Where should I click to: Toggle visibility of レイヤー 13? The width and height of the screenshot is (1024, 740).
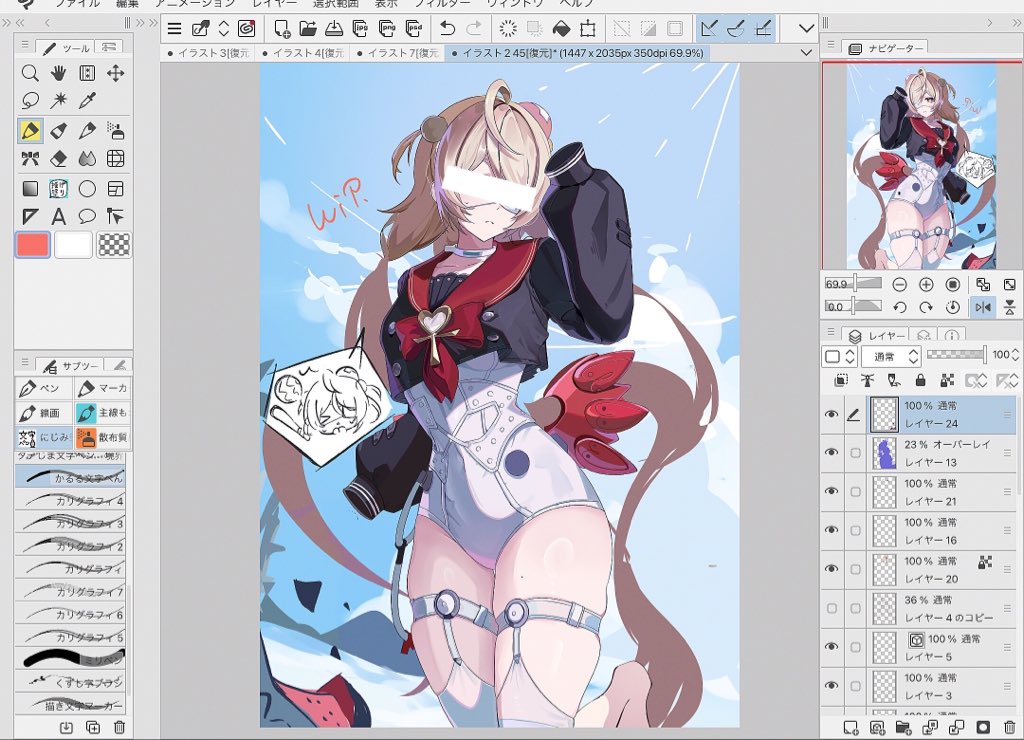pyautogui.click(x=831, y=453)
